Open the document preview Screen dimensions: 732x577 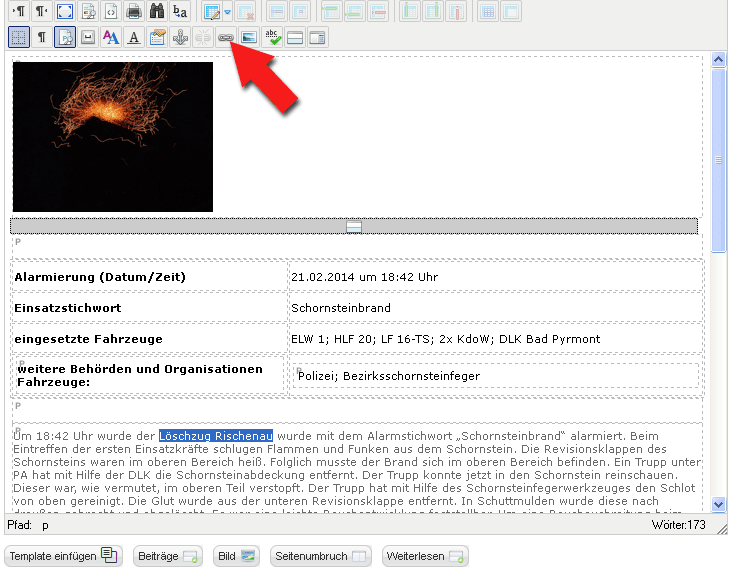coord(88,11)
